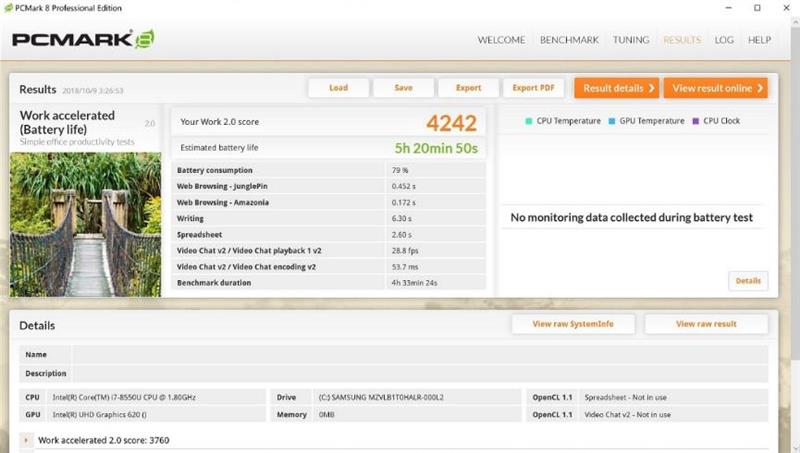800x453 pixels.
Task: Click the Name input field
Action: pyautogui.click(x=420, y=354)
